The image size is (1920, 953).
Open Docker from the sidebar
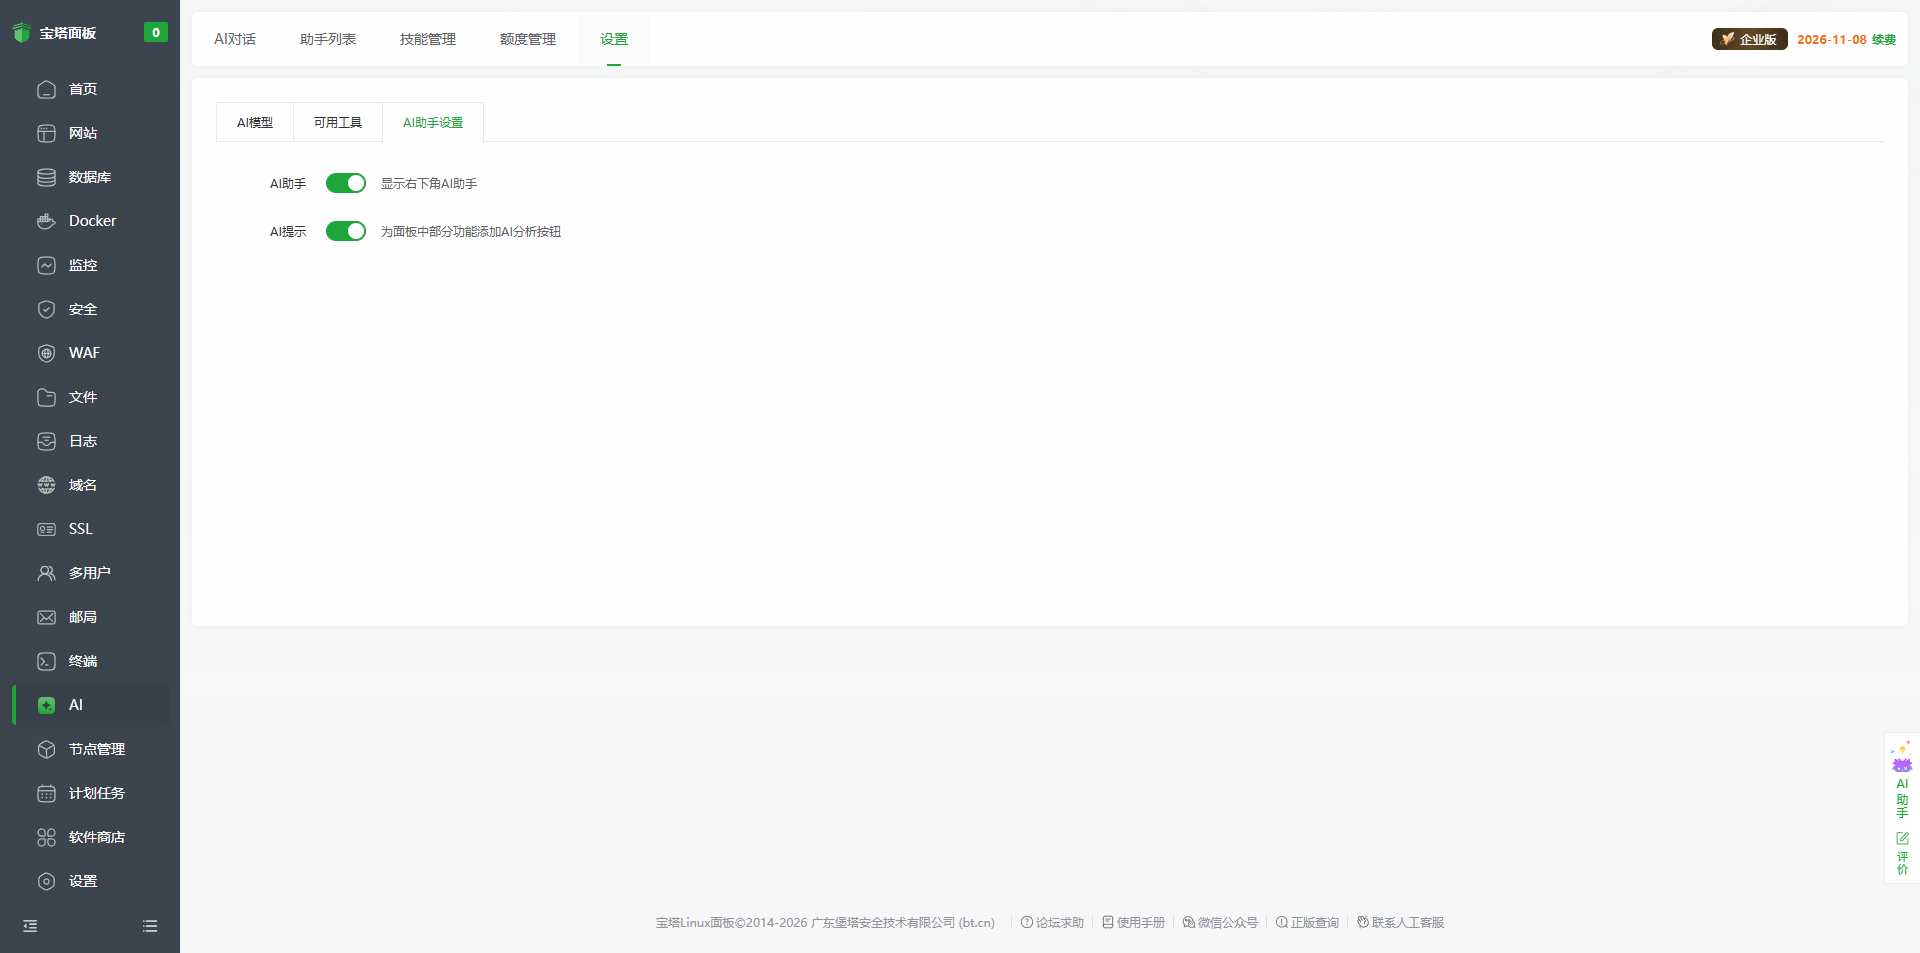click(x=91, y=221)
